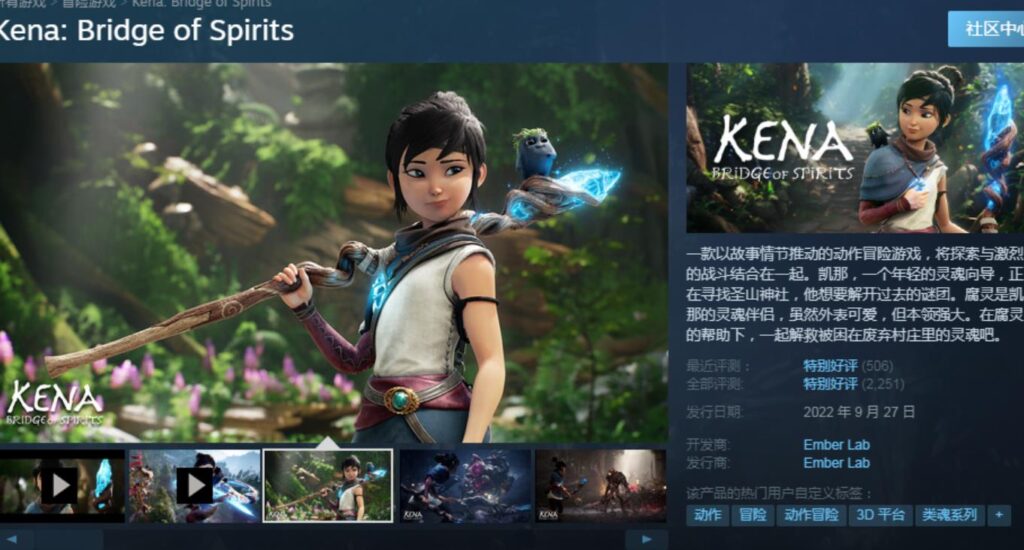View all reviews 特别好评 link

(830, 384)
